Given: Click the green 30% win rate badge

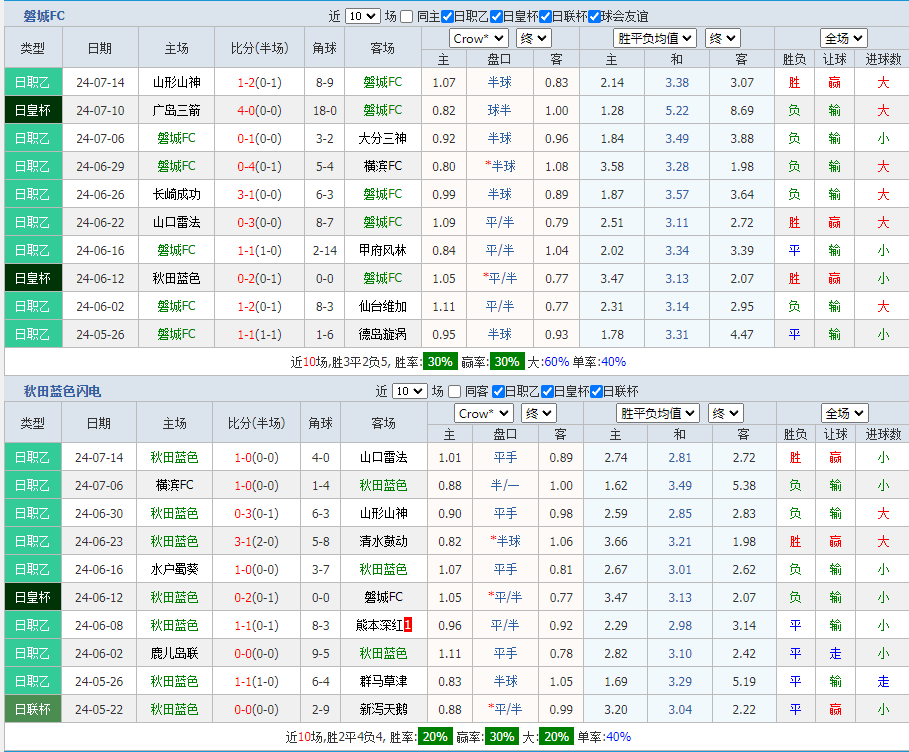Looking at the screenshot, I should coord(440,363).
